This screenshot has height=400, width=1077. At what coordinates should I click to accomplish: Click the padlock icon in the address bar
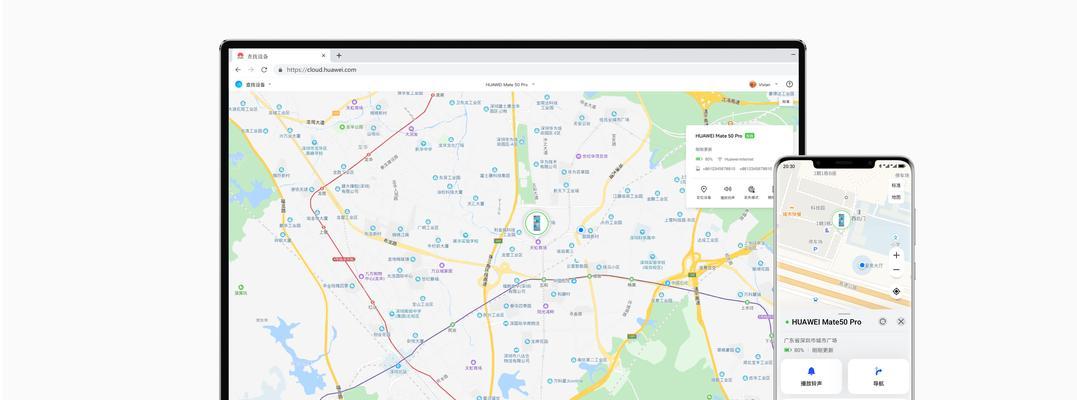tap(280, 69)
